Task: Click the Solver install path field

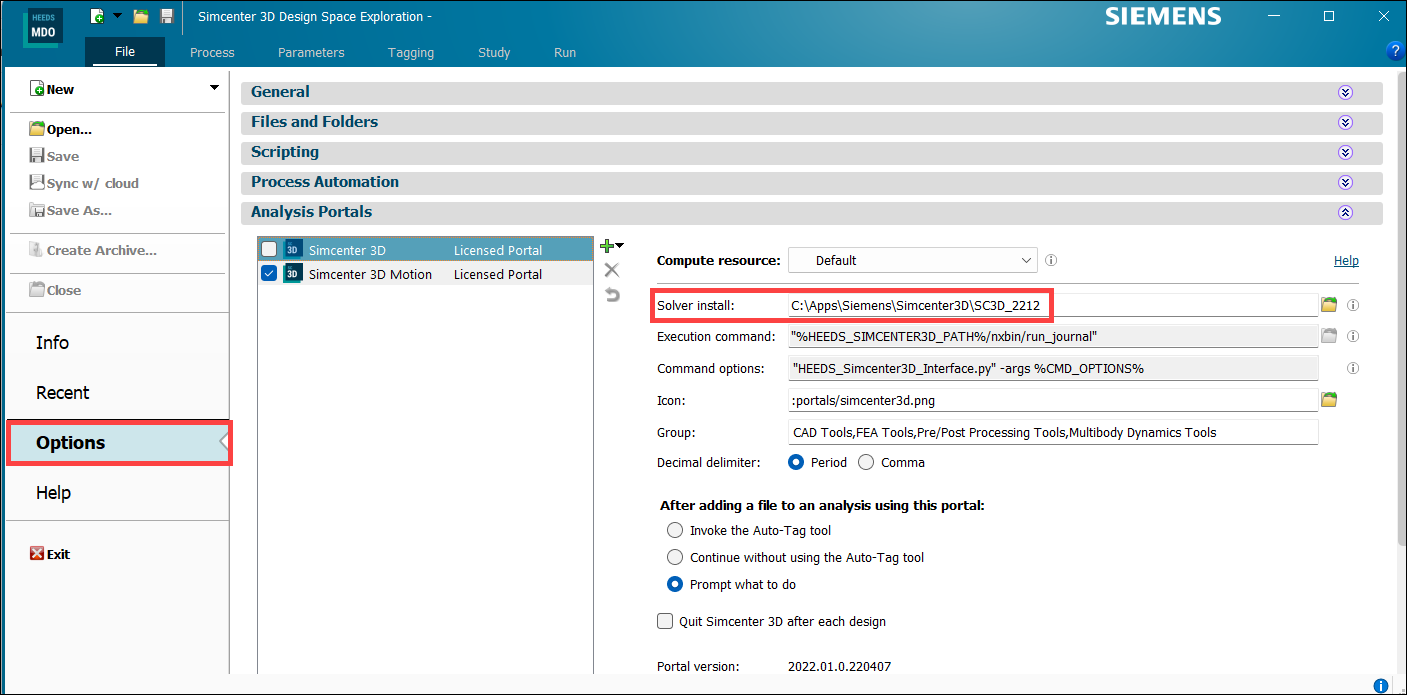Action: 1050,305
